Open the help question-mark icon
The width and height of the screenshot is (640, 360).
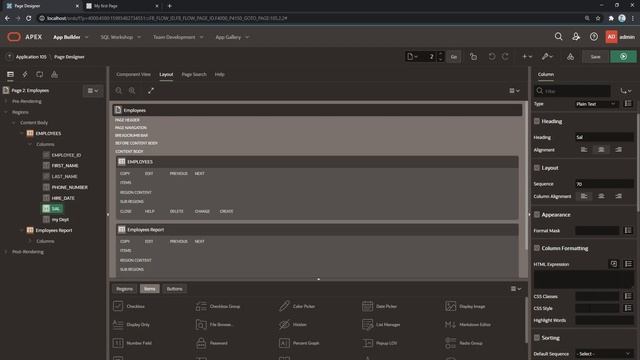click(593, 37)
